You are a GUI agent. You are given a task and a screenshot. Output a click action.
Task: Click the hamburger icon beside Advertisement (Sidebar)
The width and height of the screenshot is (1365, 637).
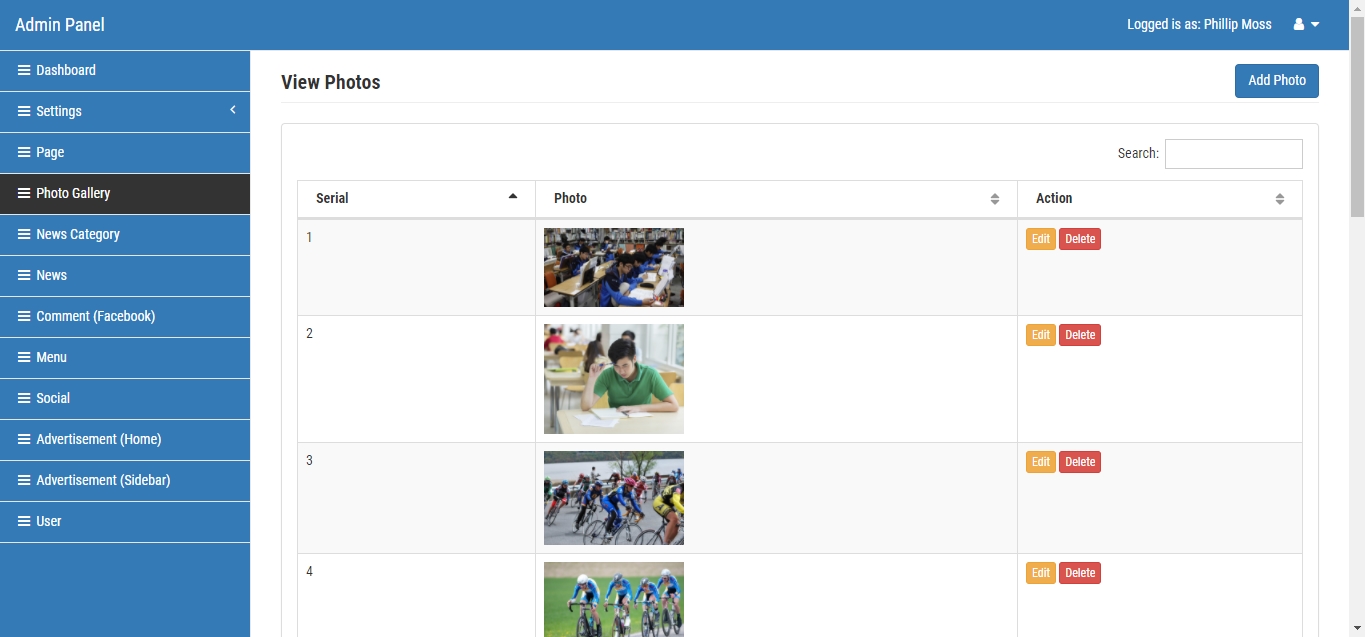tap(24, 480)
